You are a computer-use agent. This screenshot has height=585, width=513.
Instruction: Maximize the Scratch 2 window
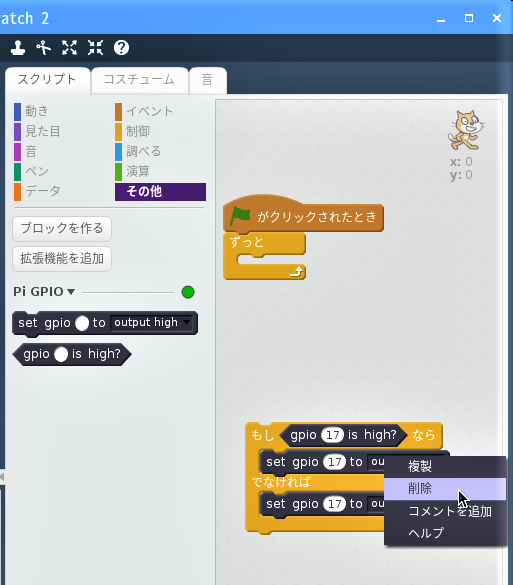pyautogui.click(x=469, y=18)
